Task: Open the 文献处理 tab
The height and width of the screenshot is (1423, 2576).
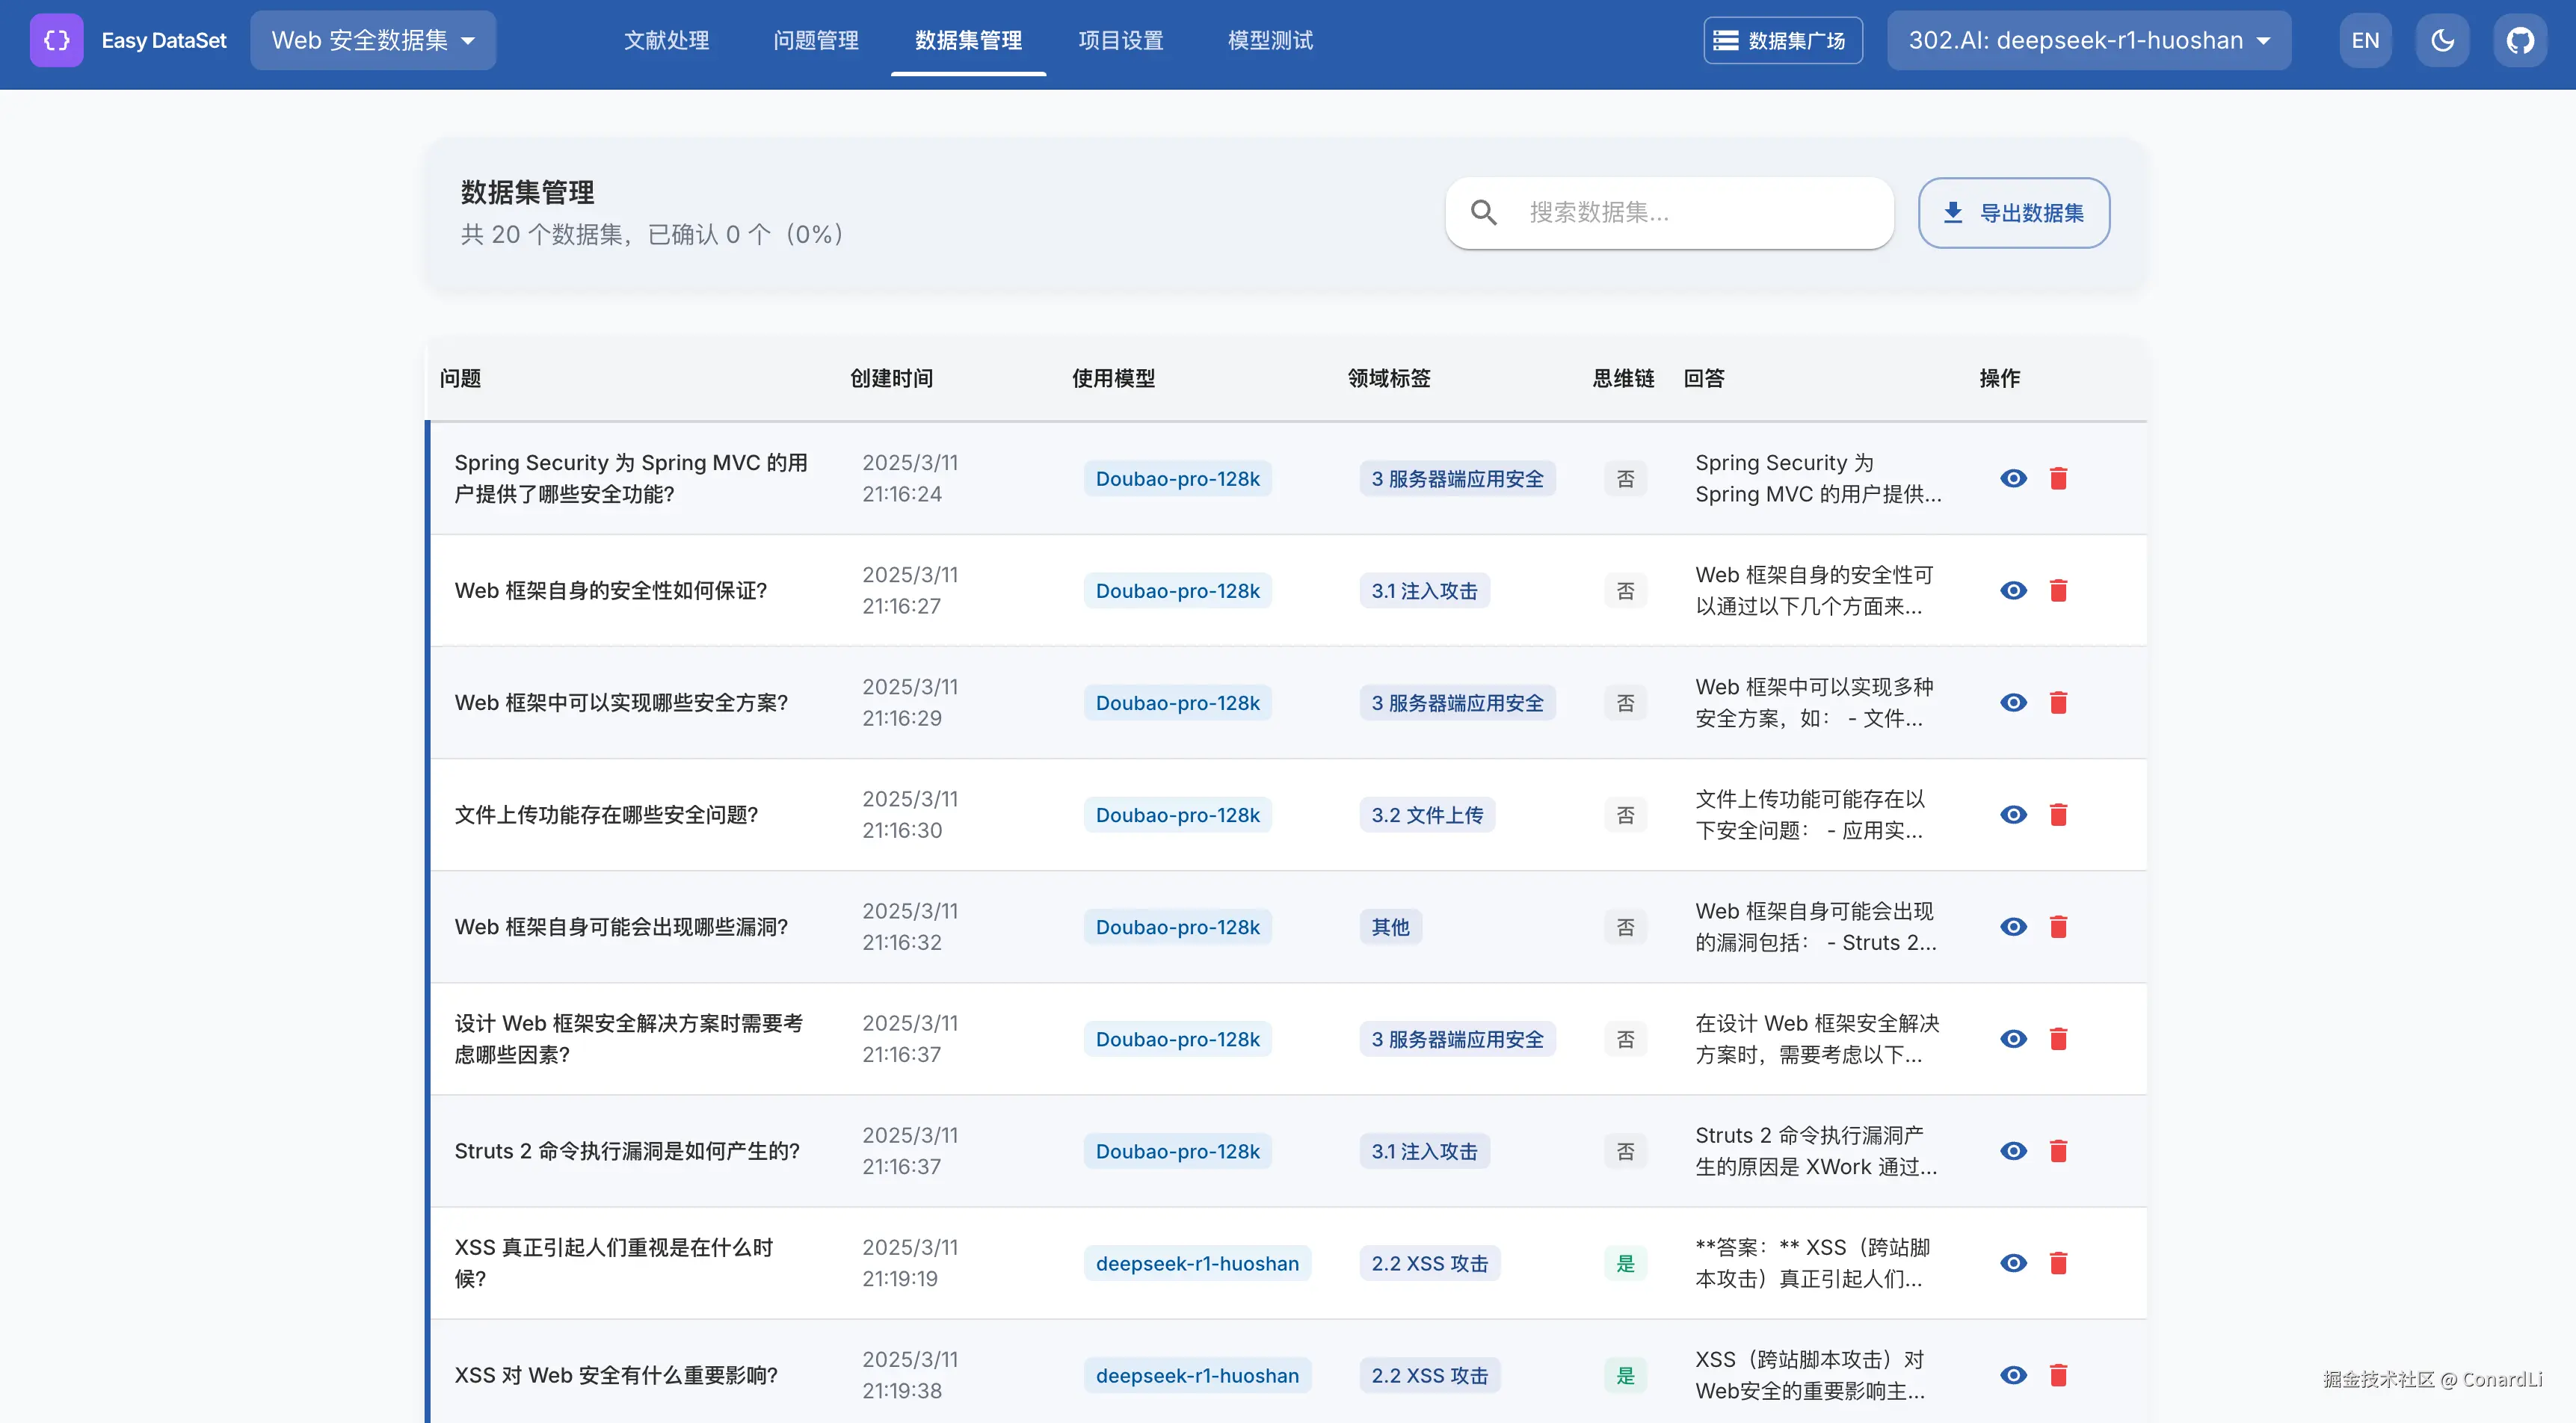Action: (666, 41)
